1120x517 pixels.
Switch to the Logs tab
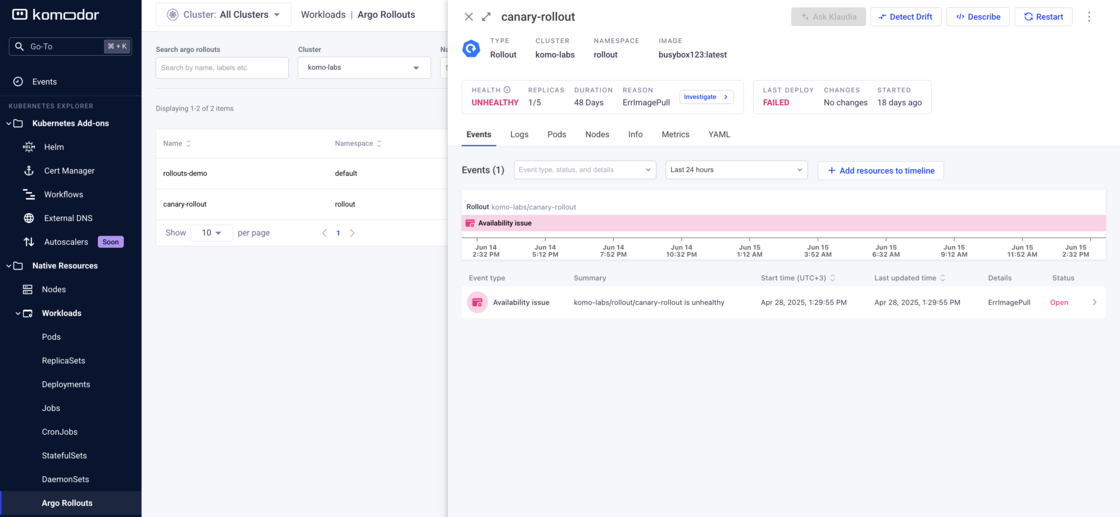[x=519, y=134]
